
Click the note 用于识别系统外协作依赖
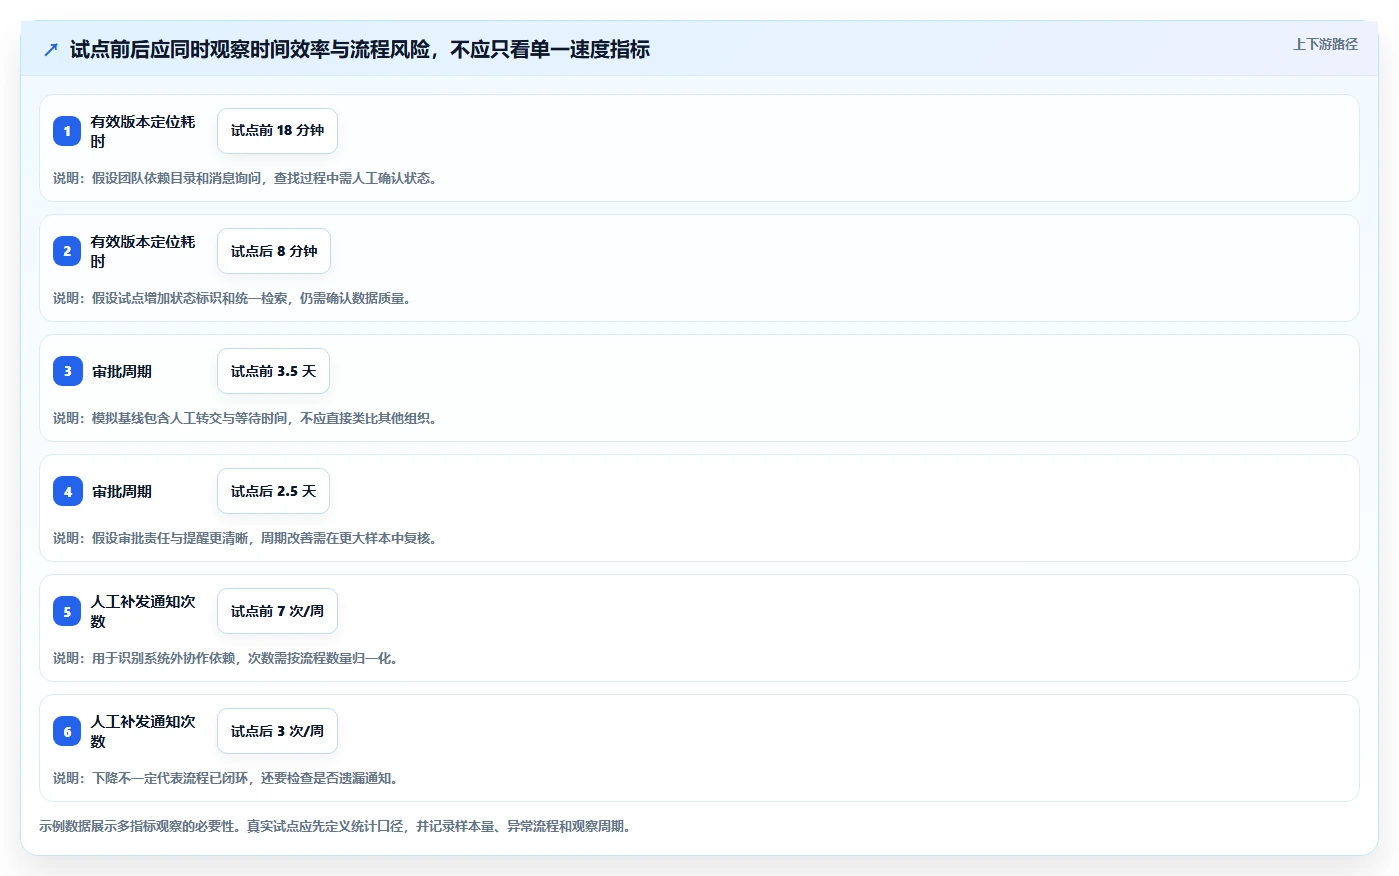[x=226, y=658]
